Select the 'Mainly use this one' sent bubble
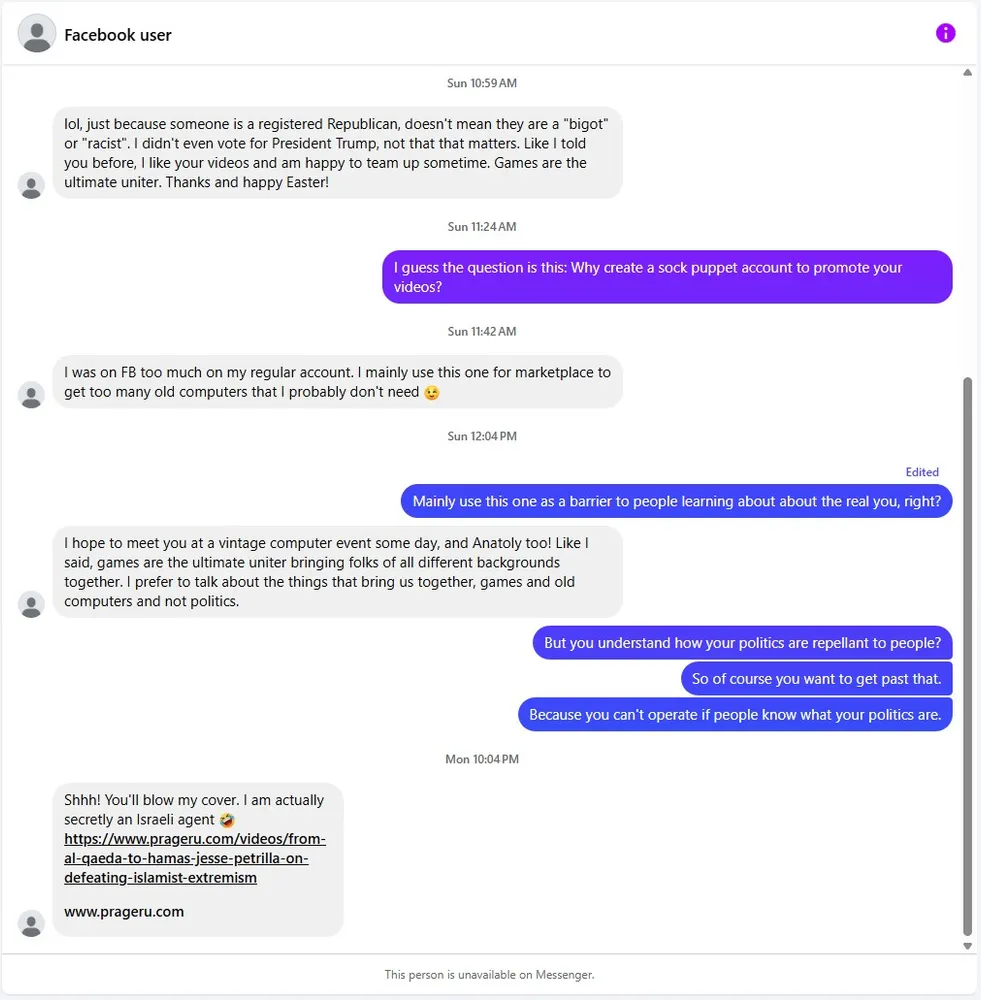Viewport: 981px width, 1000px height. (676, 501)
